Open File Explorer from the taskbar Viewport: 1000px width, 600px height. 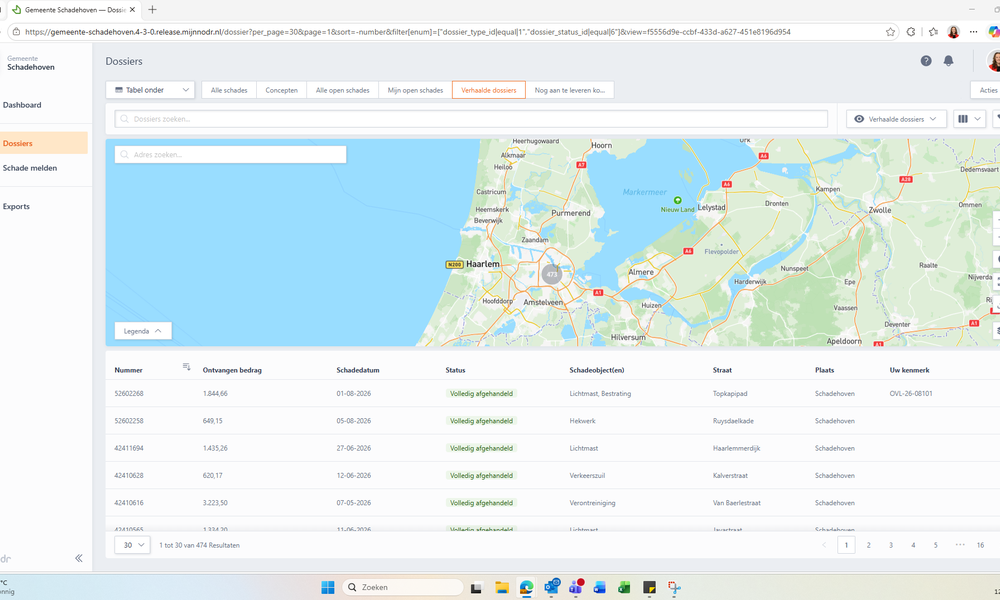click(x=502, y=588)
